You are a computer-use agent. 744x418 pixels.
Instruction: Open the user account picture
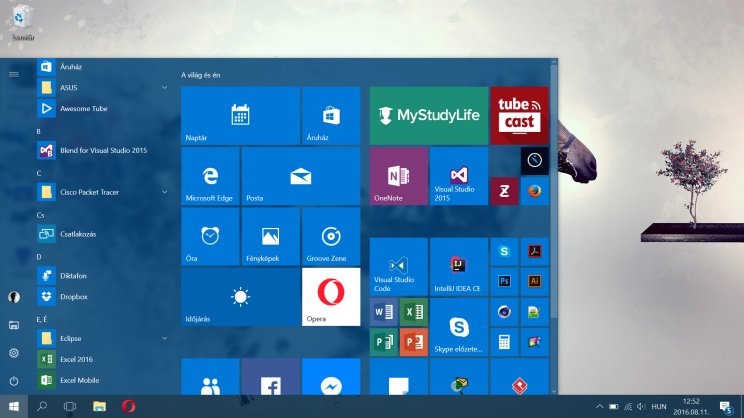[x=14, y=297]
